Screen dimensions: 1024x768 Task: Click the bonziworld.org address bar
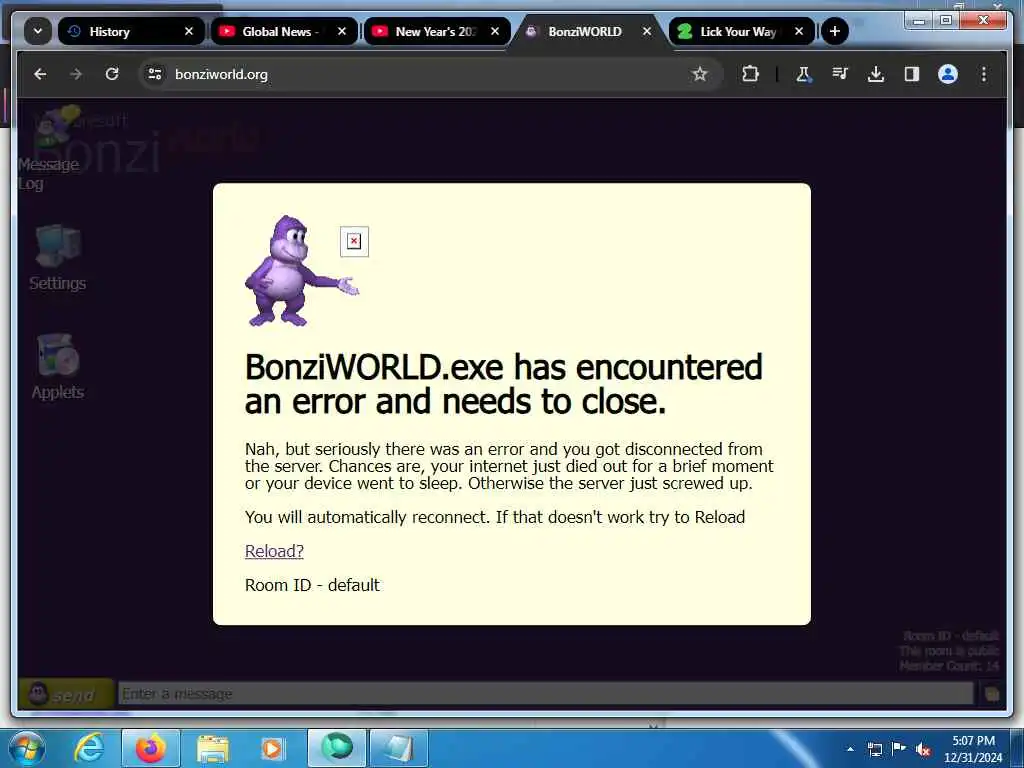coord(431,74)
